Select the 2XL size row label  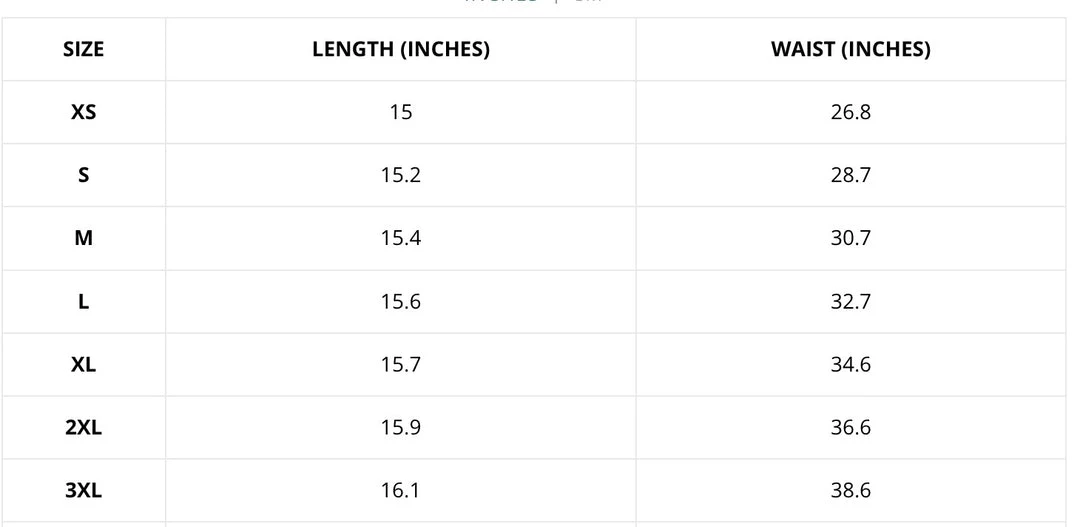[83, 427]
